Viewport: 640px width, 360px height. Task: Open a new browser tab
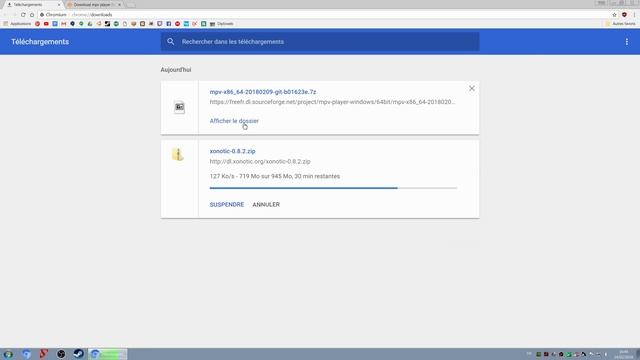[x=131, y=4]
